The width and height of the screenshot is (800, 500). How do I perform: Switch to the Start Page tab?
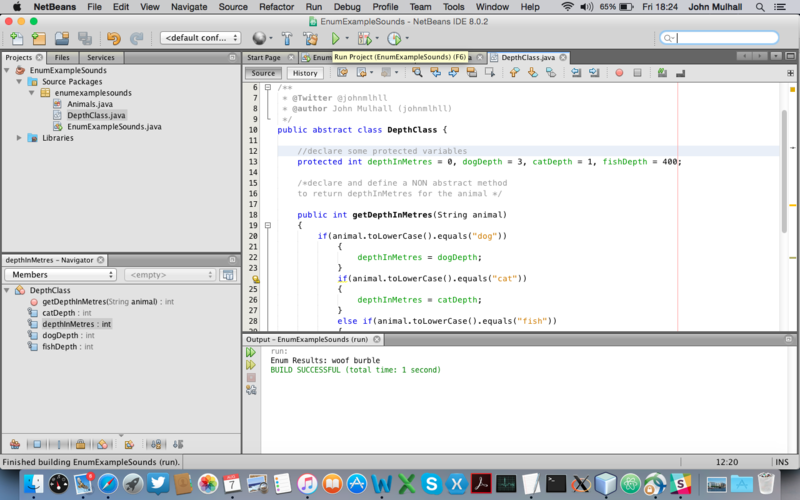(x=264, y=58)
